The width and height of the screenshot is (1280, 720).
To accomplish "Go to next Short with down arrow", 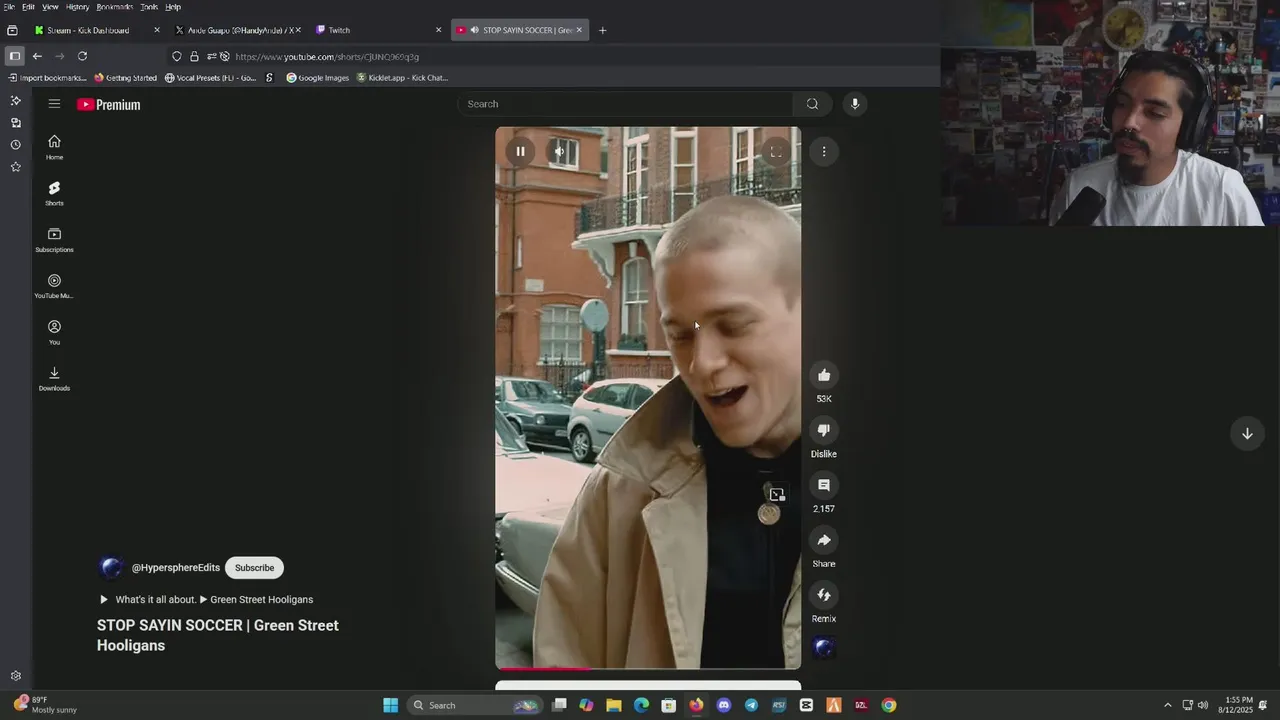I will [x=1247, y=434].
